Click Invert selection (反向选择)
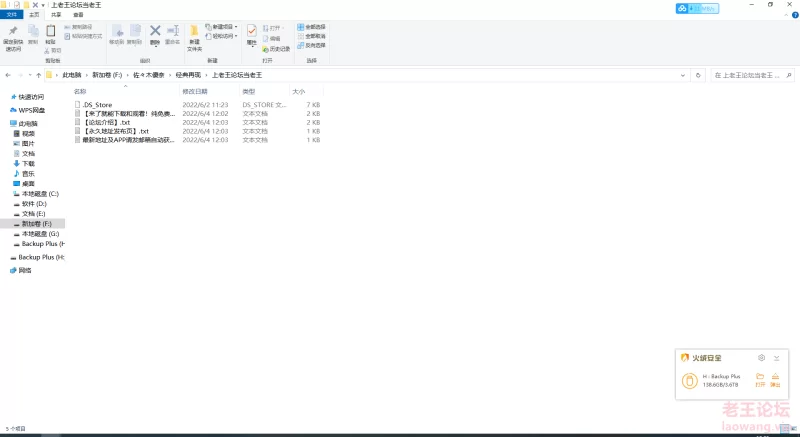800x437 pixels. point(311,45)
